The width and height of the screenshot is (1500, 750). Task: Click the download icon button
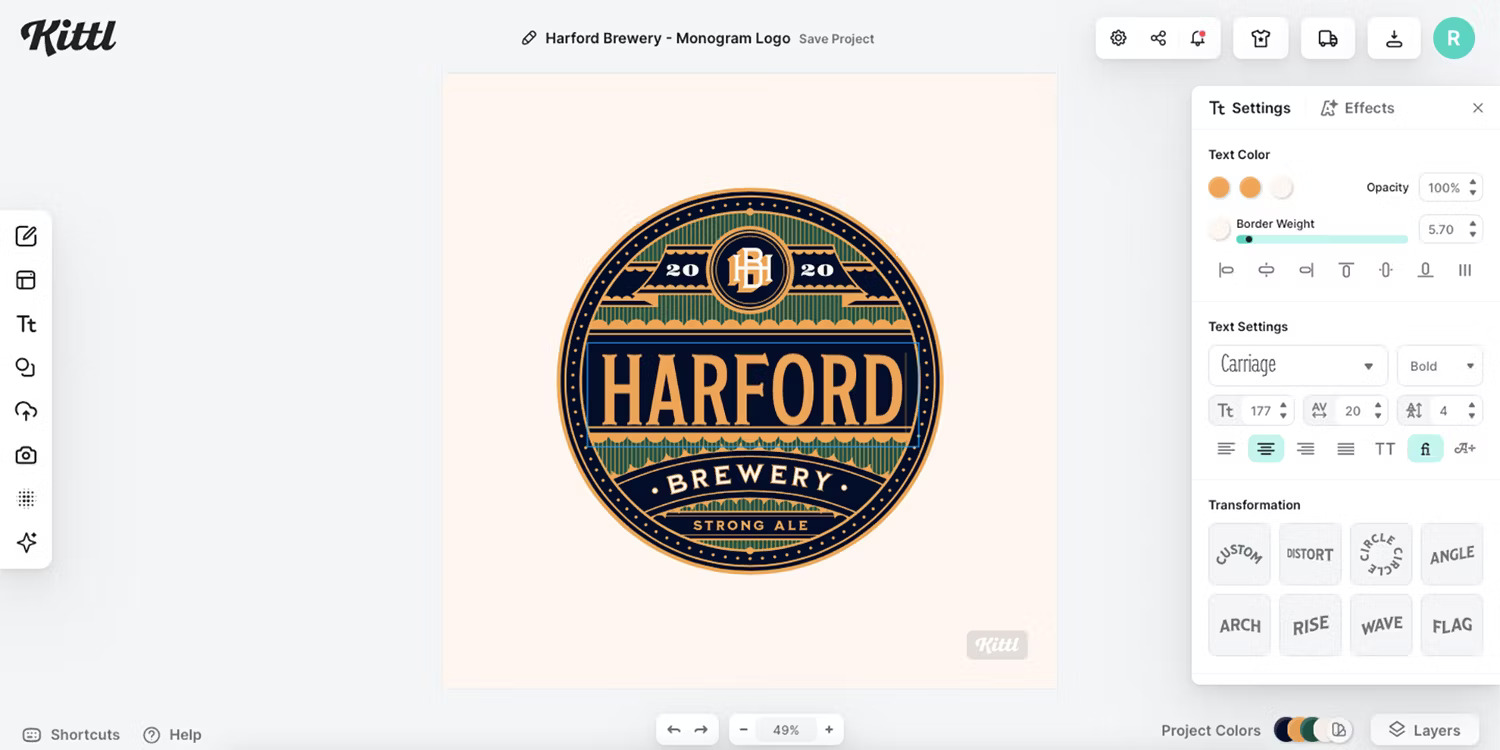[x=1394, y=38]
